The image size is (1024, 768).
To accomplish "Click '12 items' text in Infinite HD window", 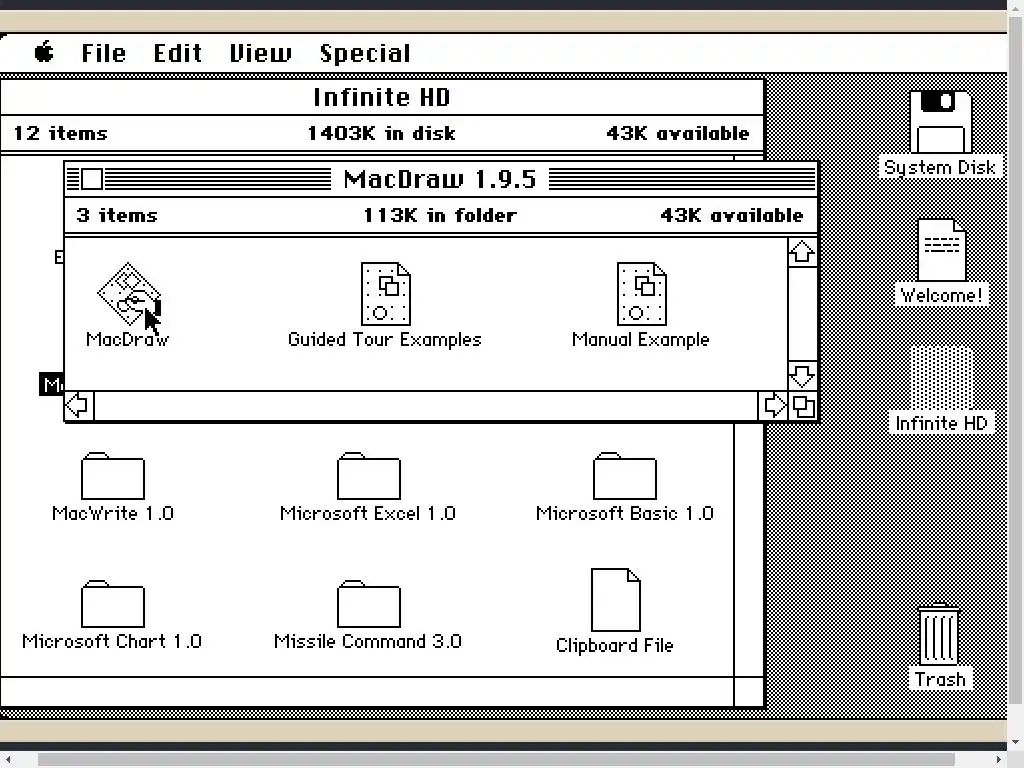I will click(x=60, y=133).
